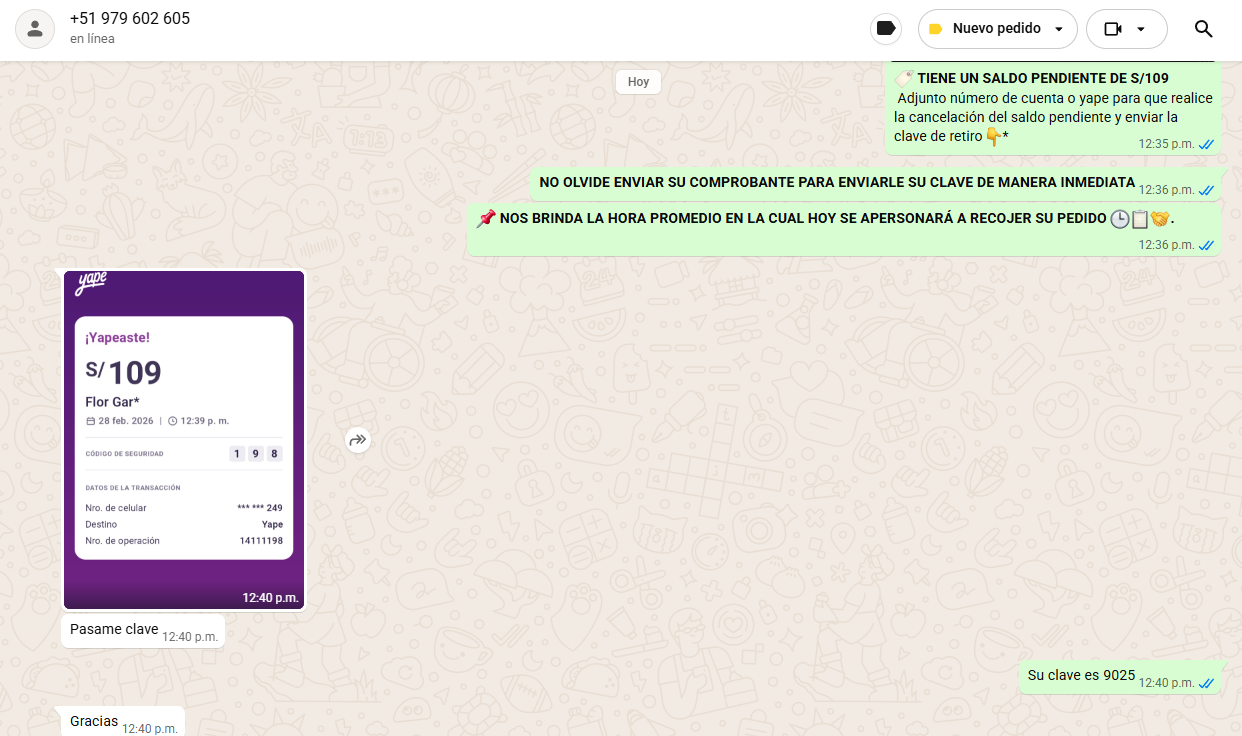The width and height of the screenshot is (1242, 736).
Task: Click the 'Hoy' date badge
Action: (638, 82)
